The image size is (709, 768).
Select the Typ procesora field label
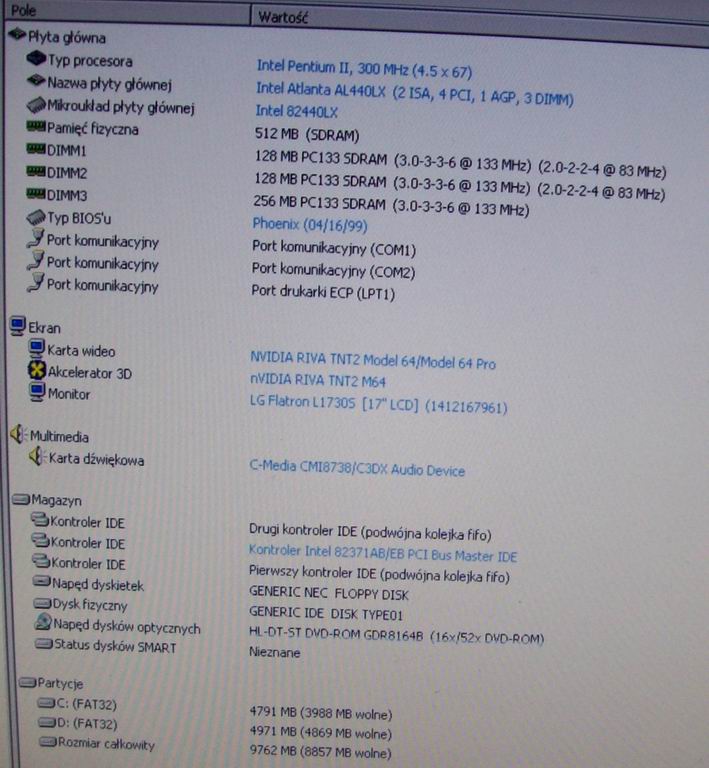click(x=90, y=61)
